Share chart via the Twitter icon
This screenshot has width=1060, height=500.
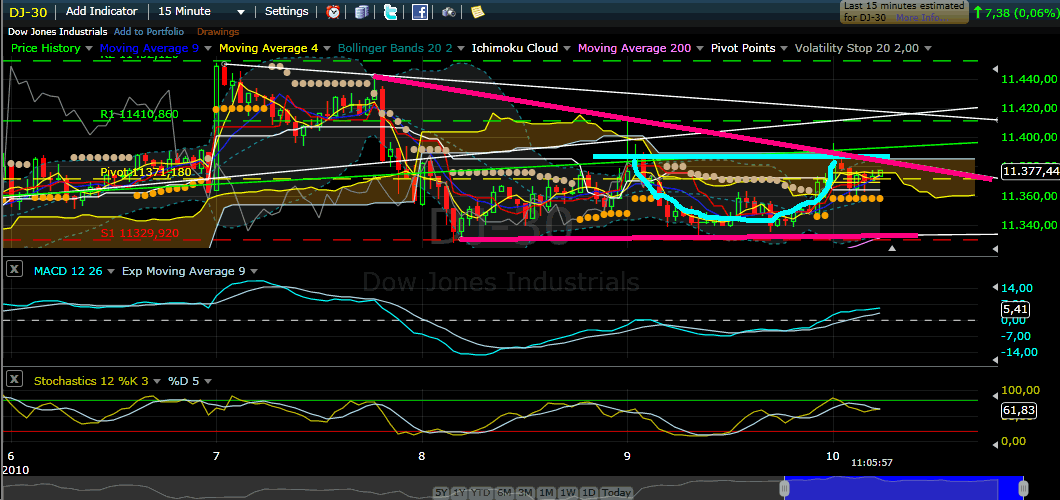click(x=391, y=12)
